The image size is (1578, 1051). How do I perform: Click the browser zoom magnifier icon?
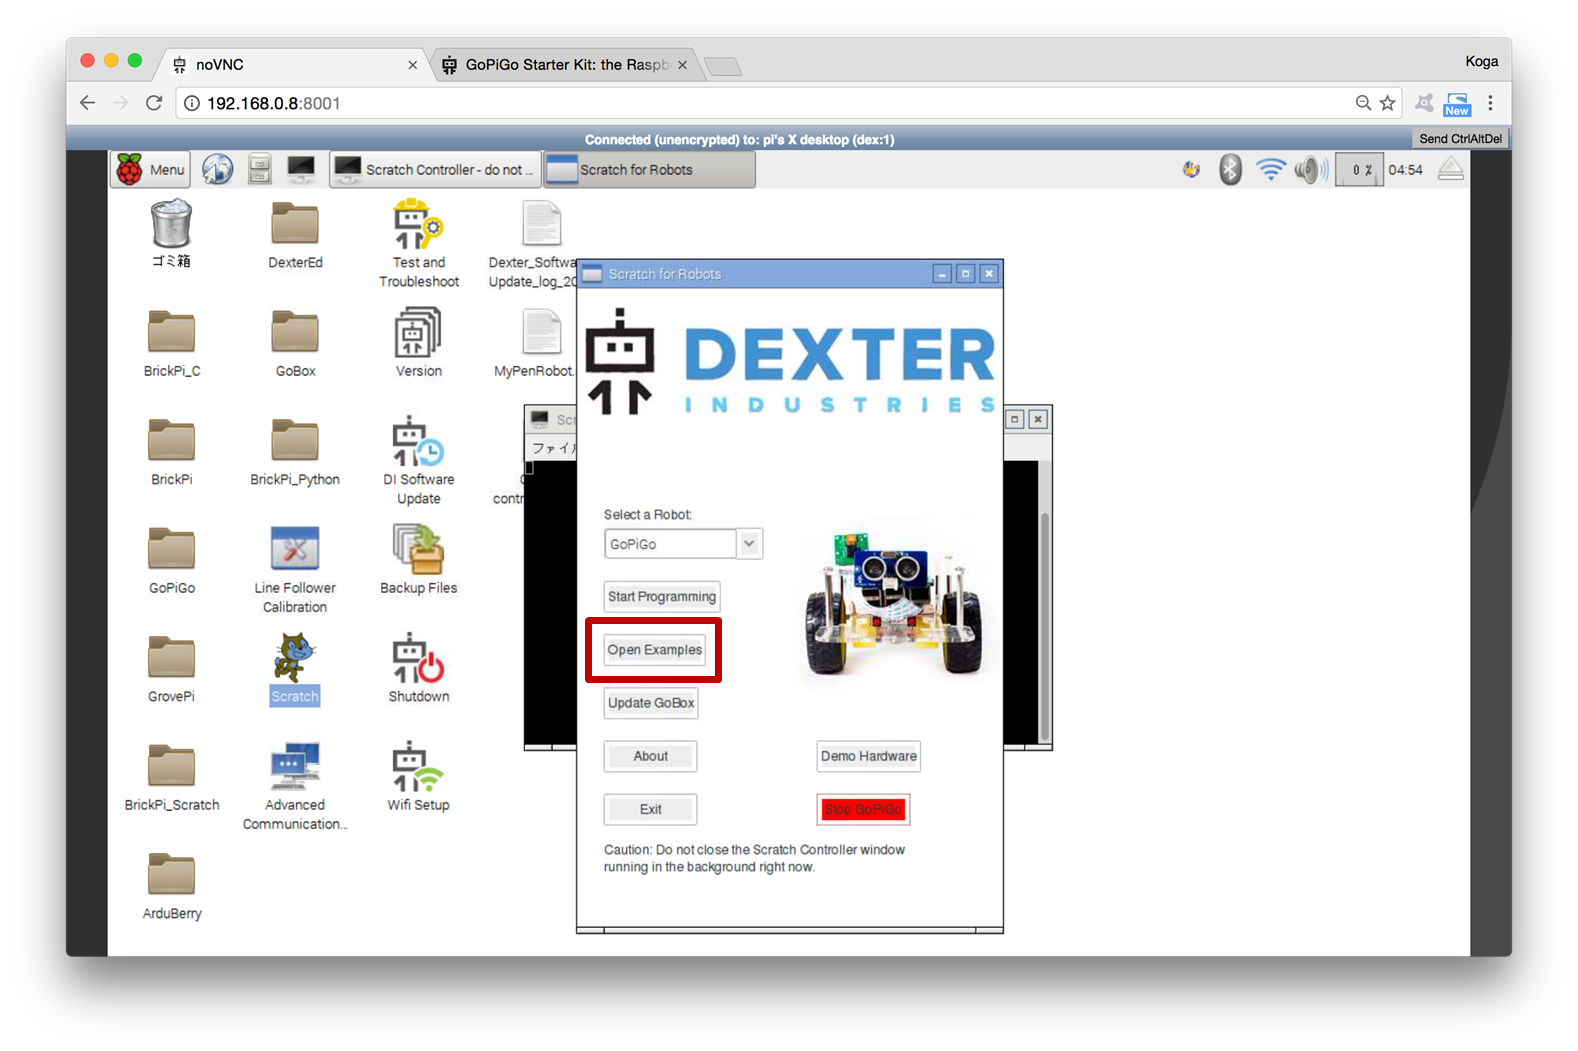1363,103
